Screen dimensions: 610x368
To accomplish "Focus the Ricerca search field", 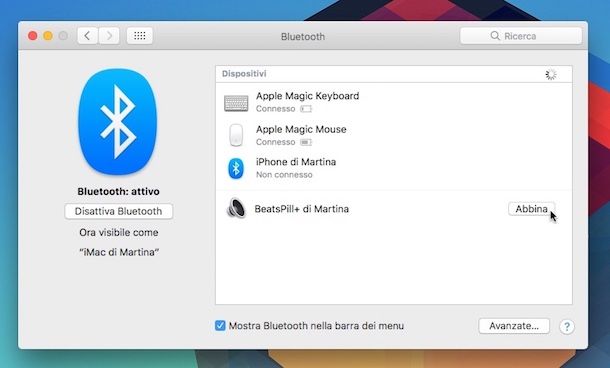I will coord(521,36).
